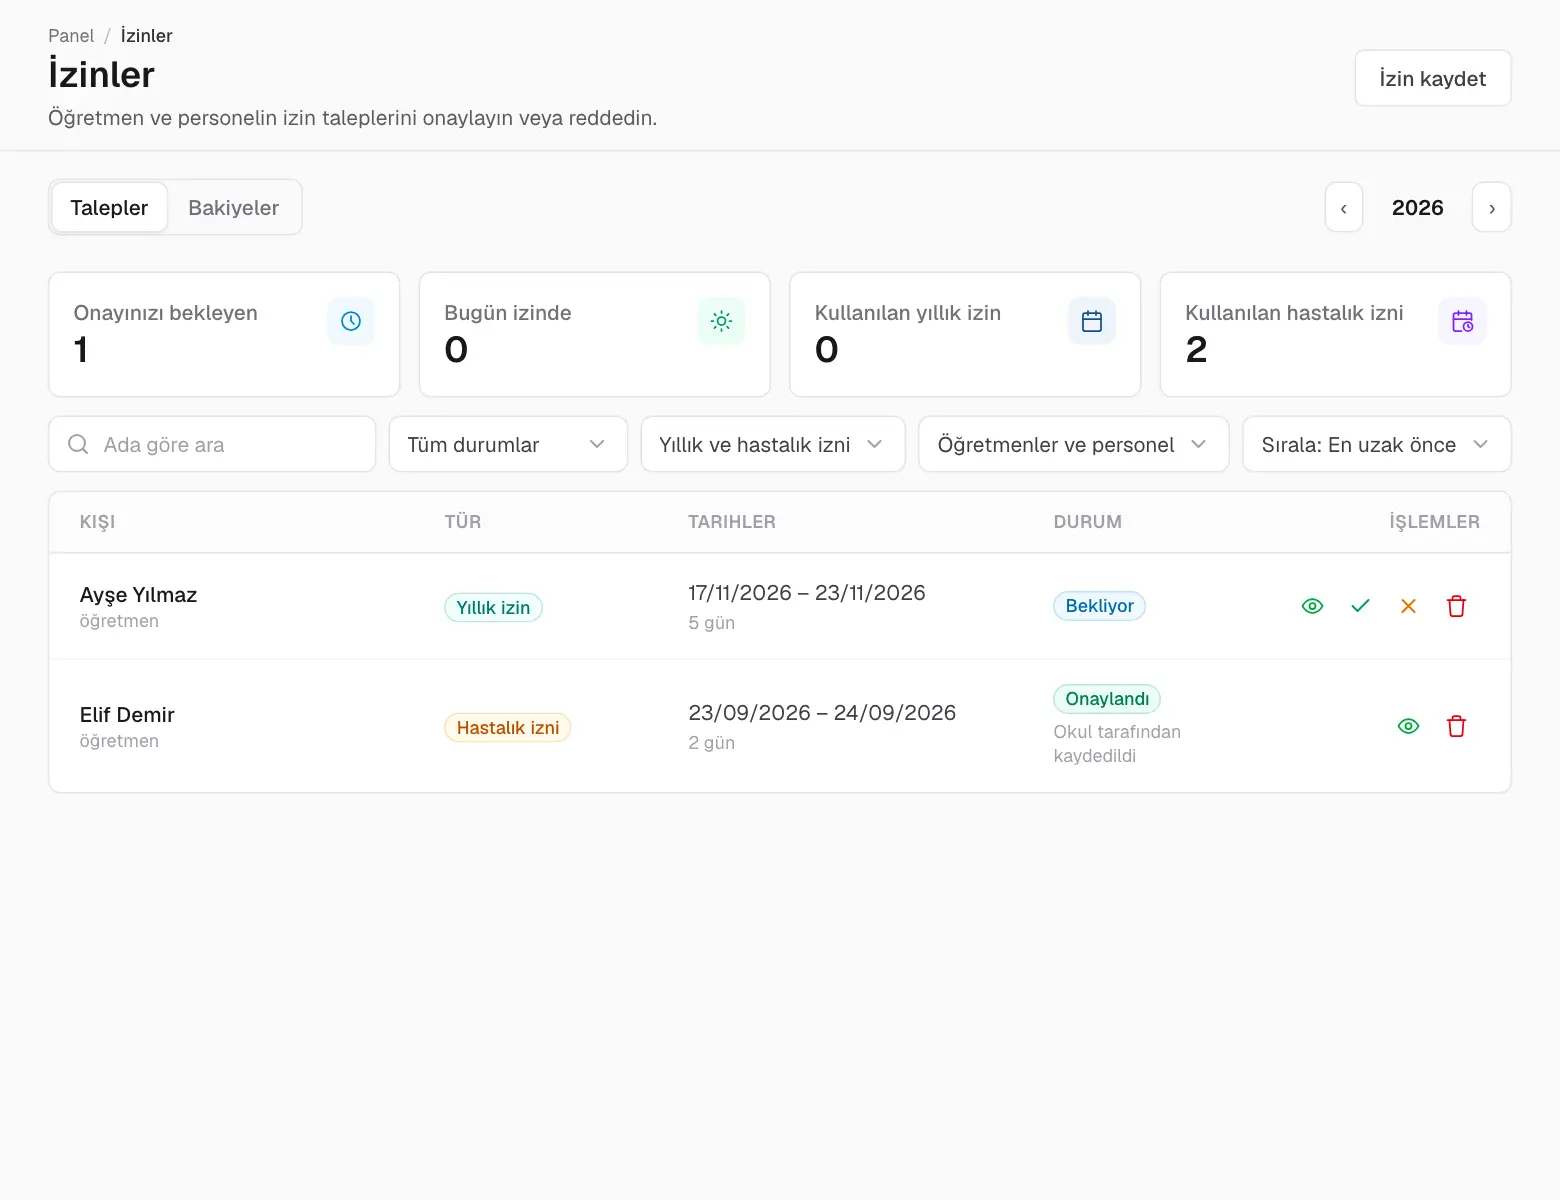Switch to the Bakiyeler tab

(x=234, y=207)
